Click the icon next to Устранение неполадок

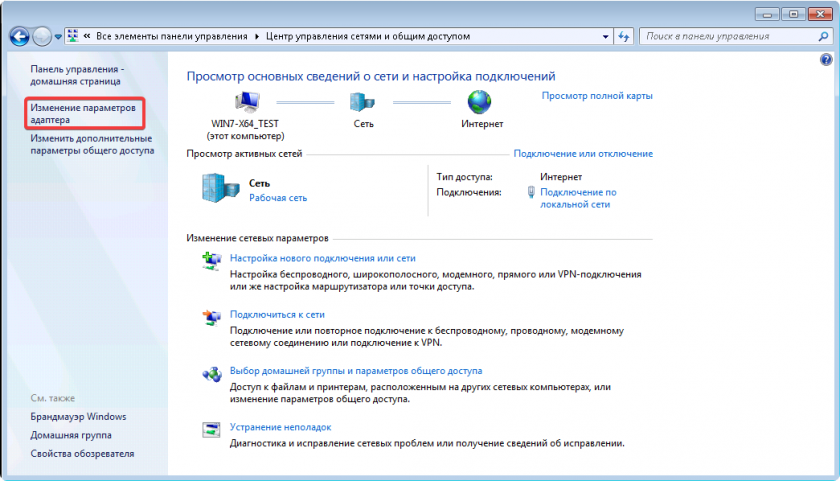[211, 429]
